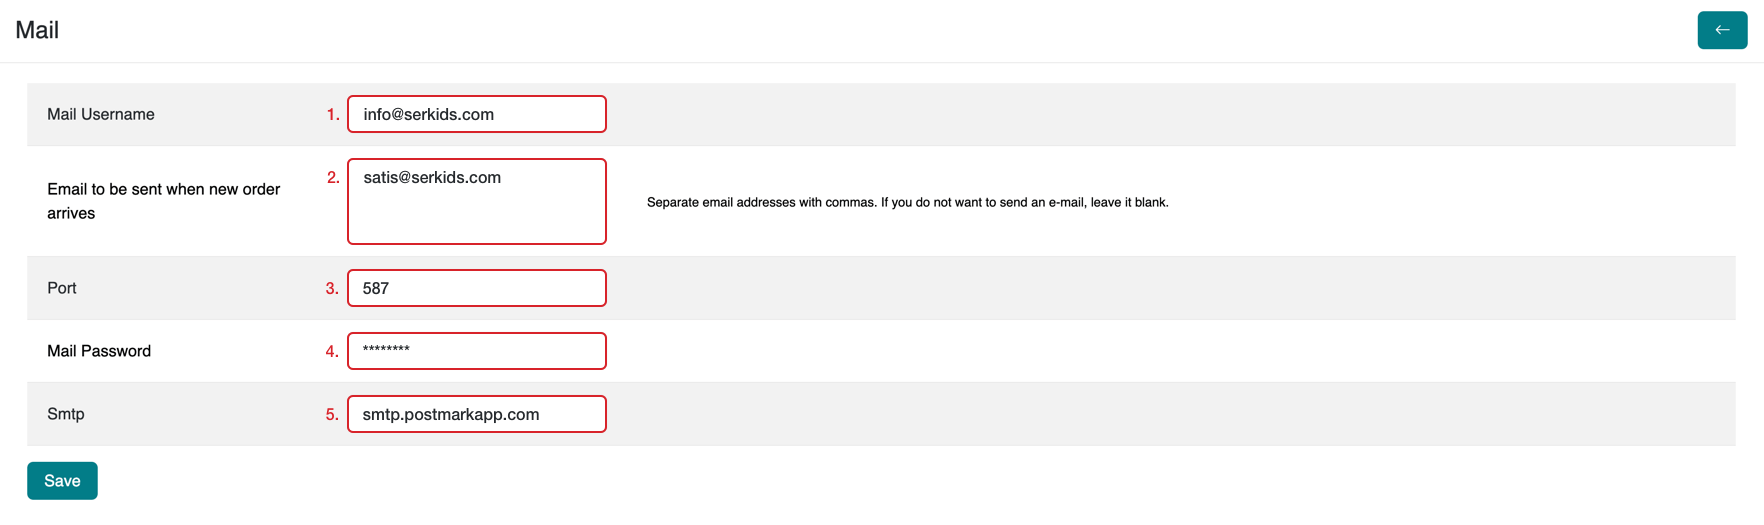Screen dimensions: 1764x525
Task: Click the back arrow button
Action: coord(1722,30)
